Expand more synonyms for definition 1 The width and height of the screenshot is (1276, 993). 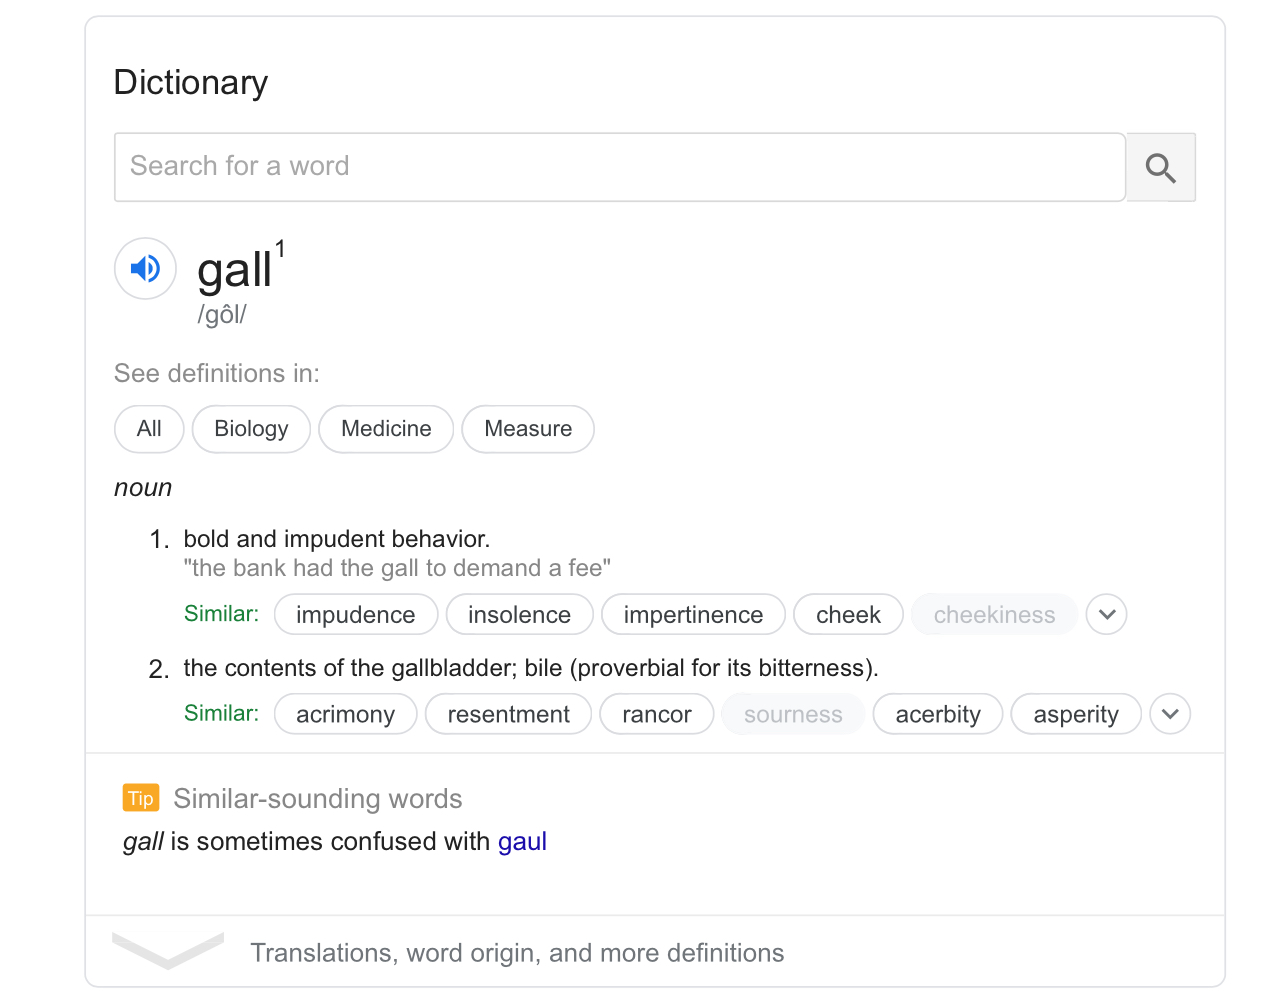point(1106,614)
